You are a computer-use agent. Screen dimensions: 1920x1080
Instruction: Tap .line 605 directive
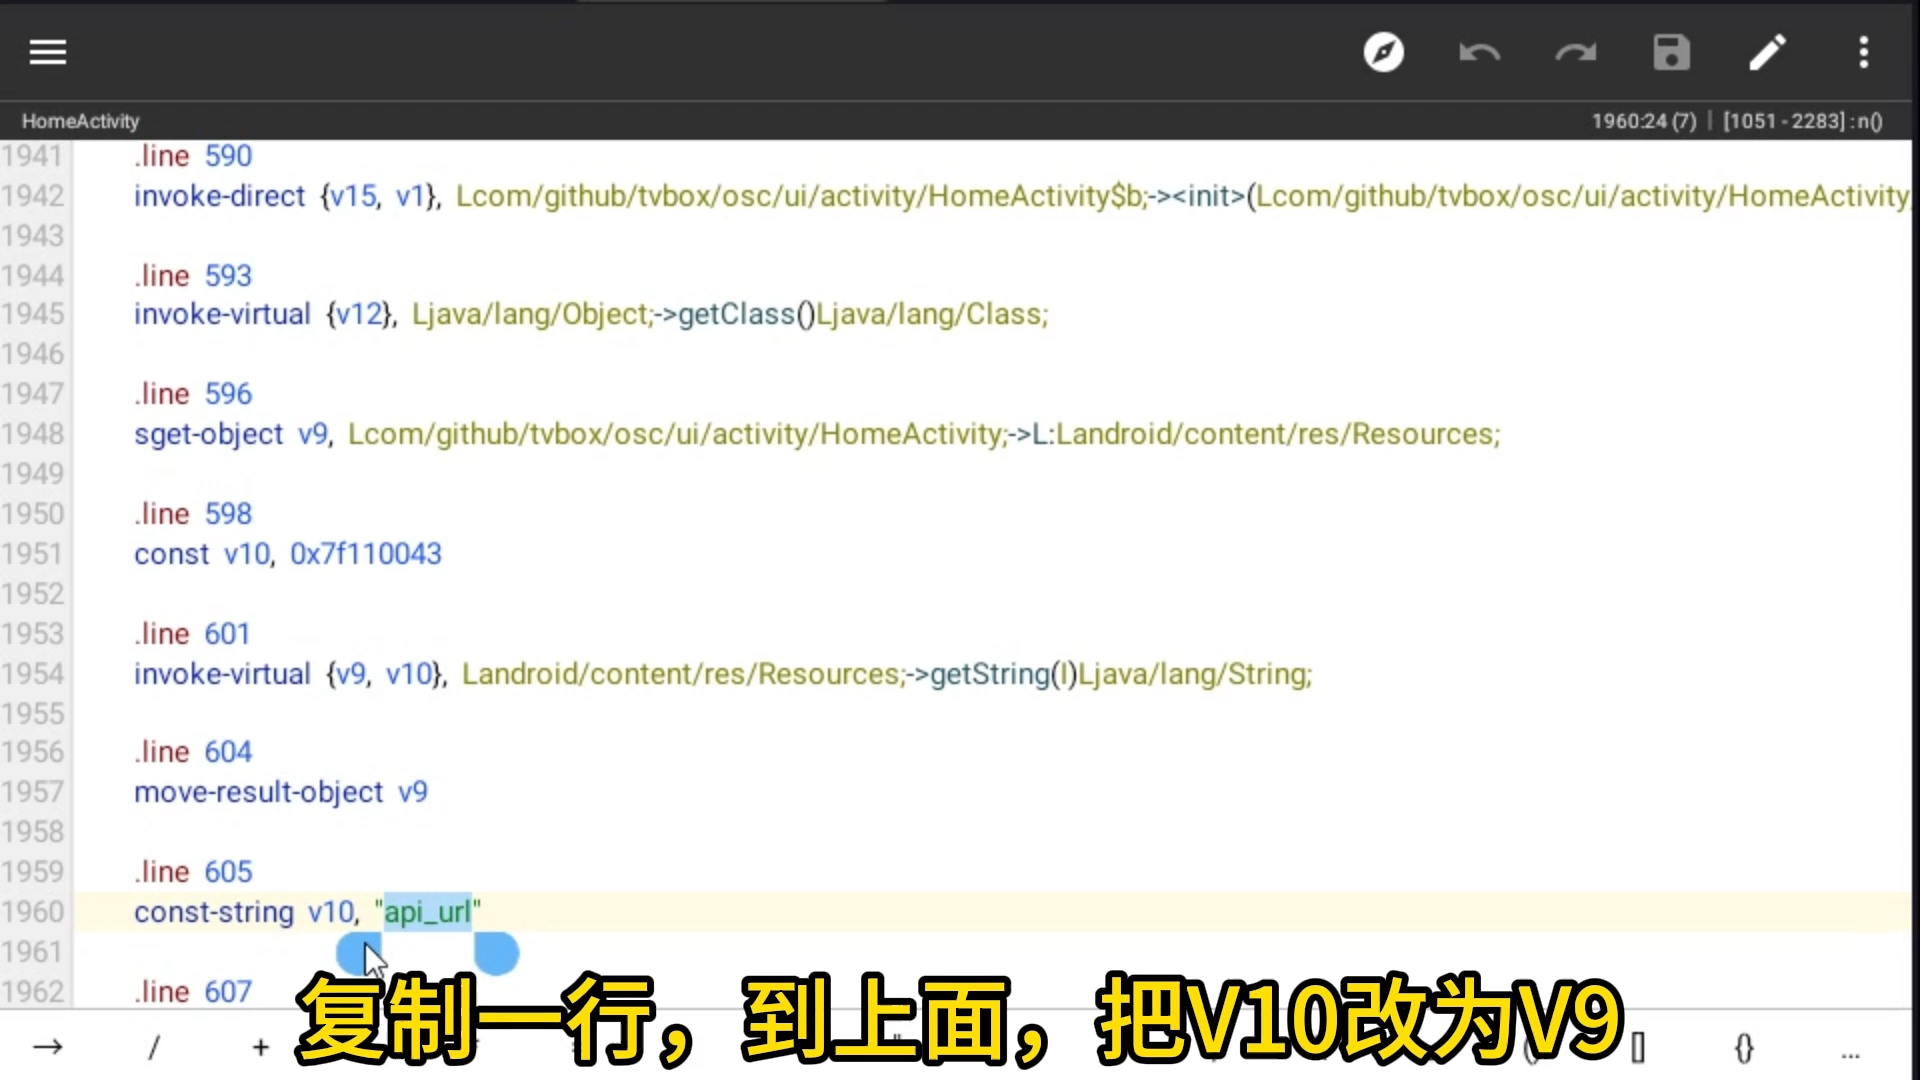(193, 872)
